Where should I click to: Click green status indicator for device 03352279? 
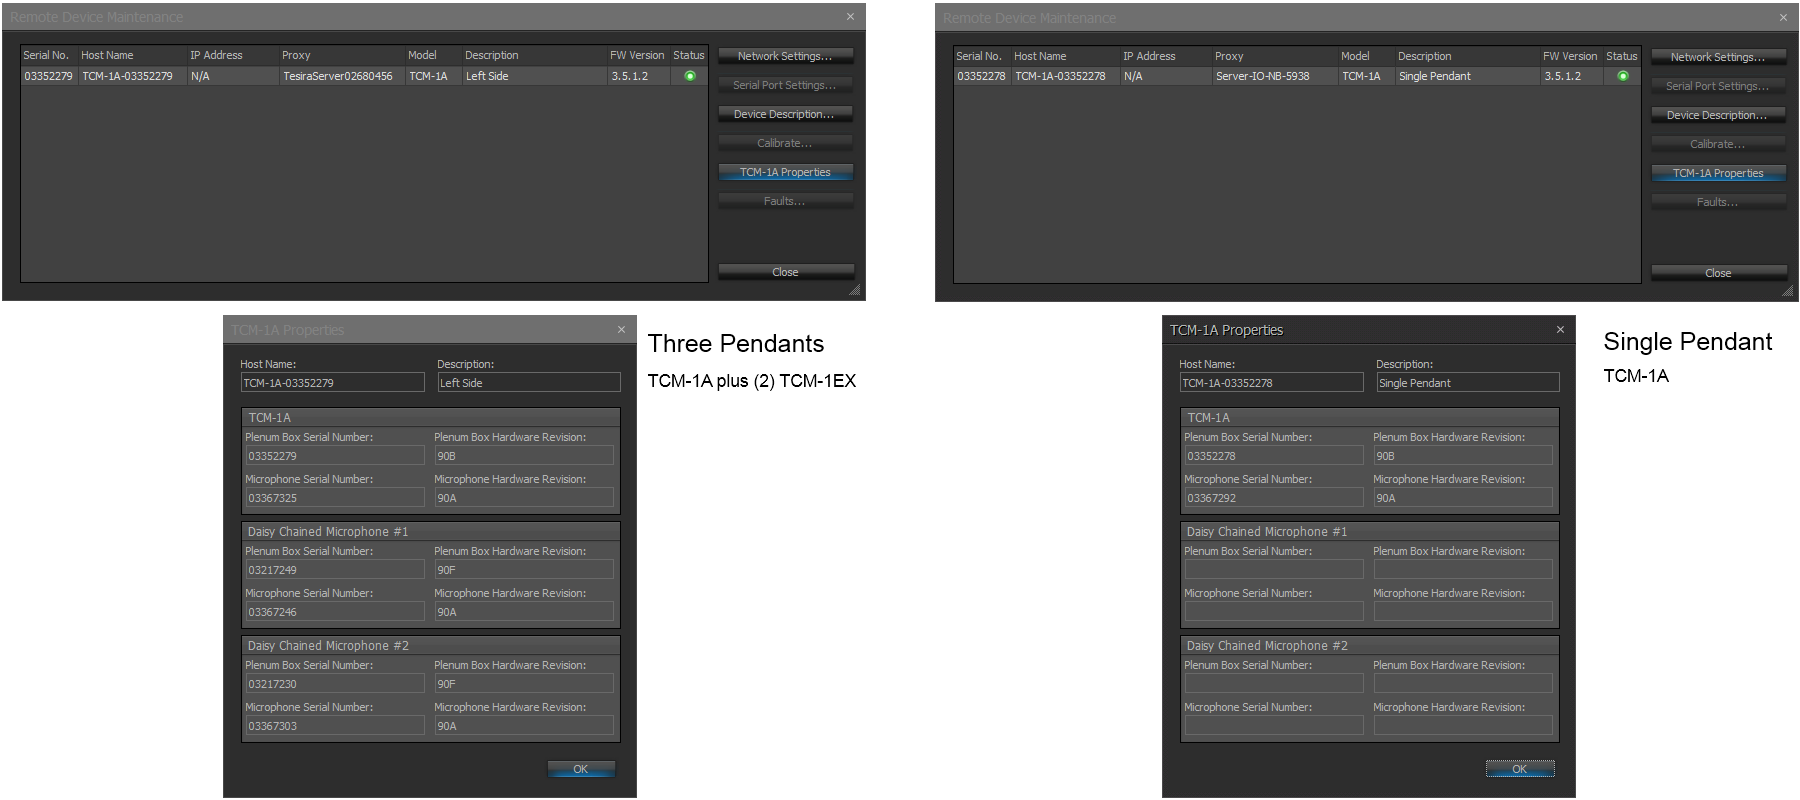point(690,76)
